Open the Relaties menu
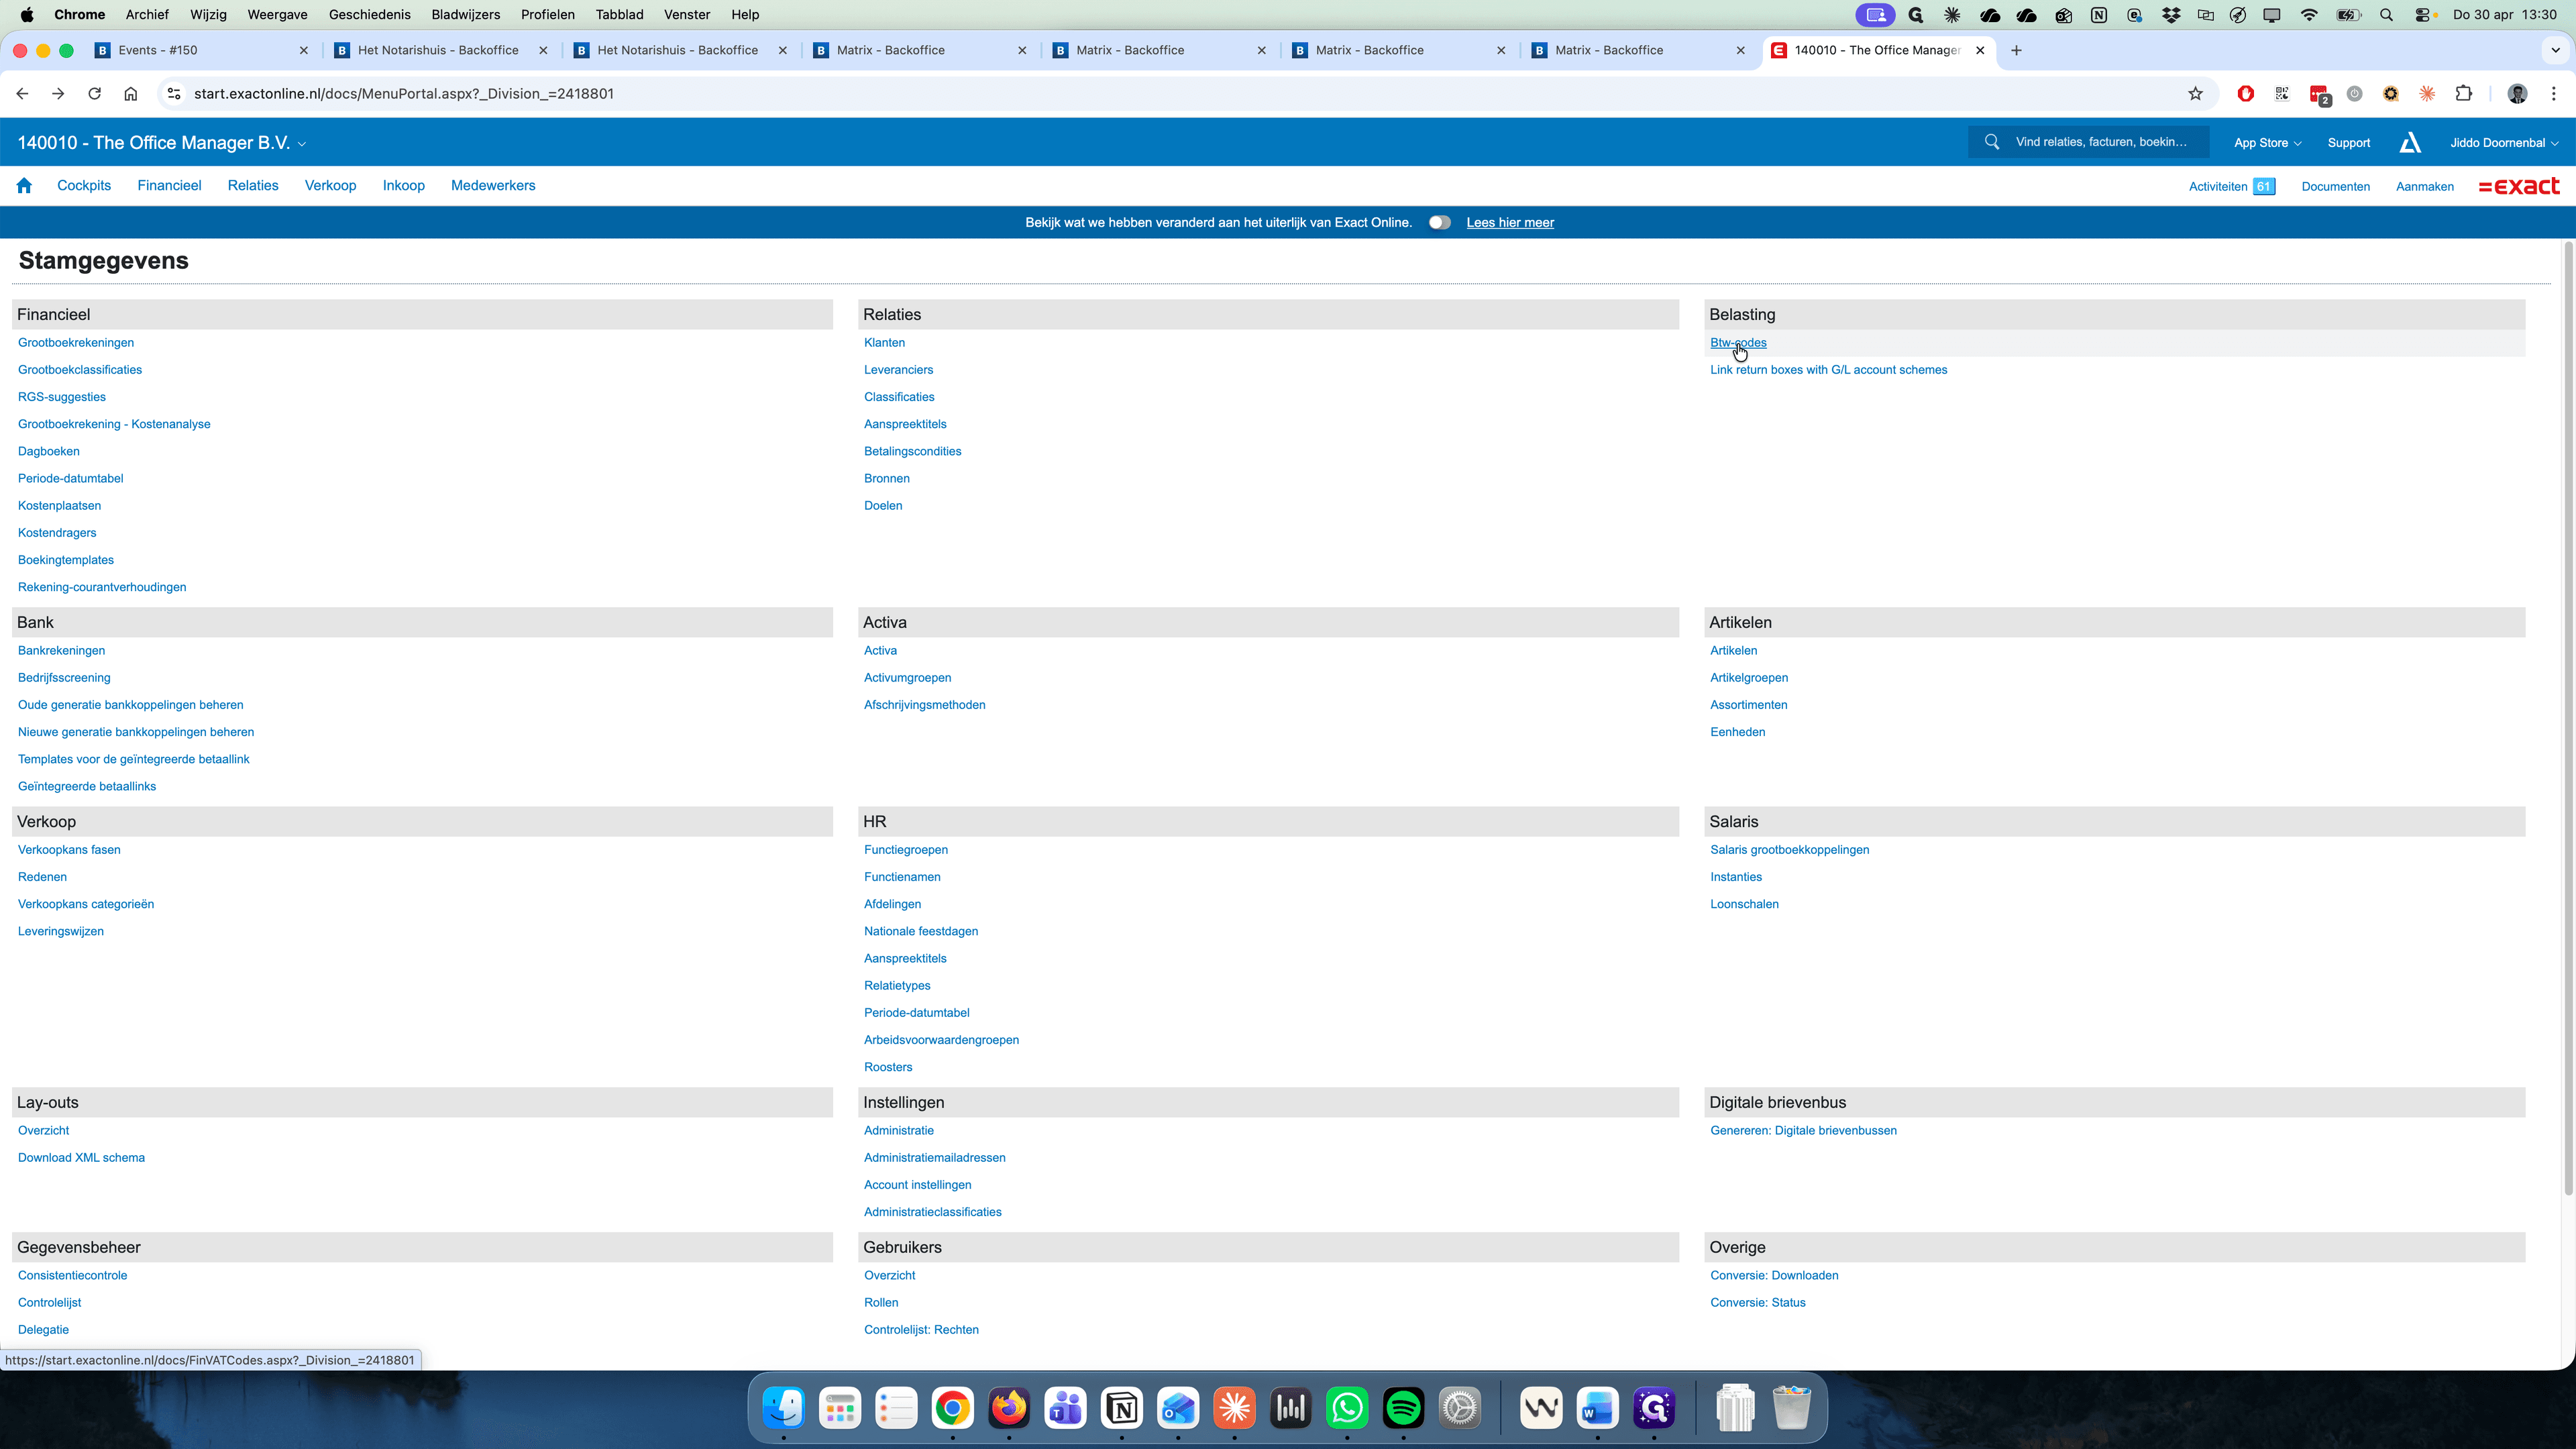 (x=253, y=186)
